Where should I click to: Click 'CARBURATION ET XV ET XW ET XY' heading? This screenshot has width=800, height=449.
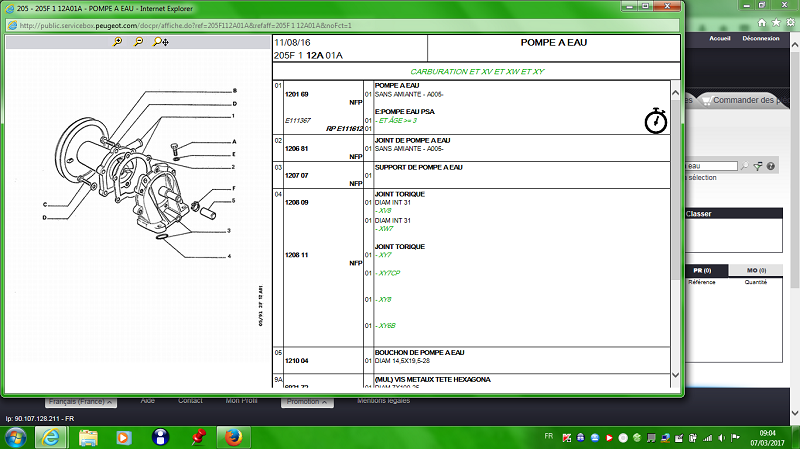point(477,71)
